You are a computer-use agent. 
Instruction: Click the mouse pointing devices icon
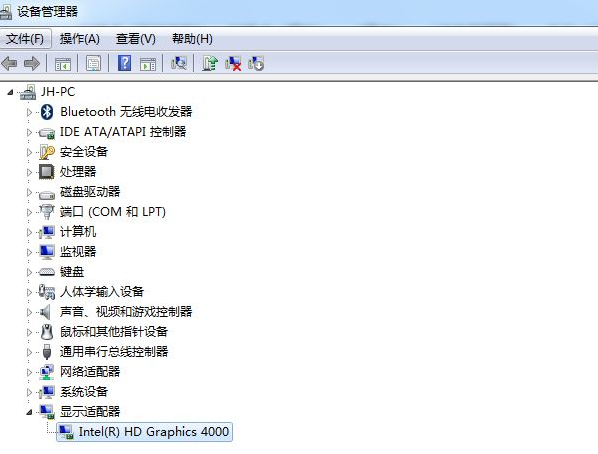(x=47, y=332)
